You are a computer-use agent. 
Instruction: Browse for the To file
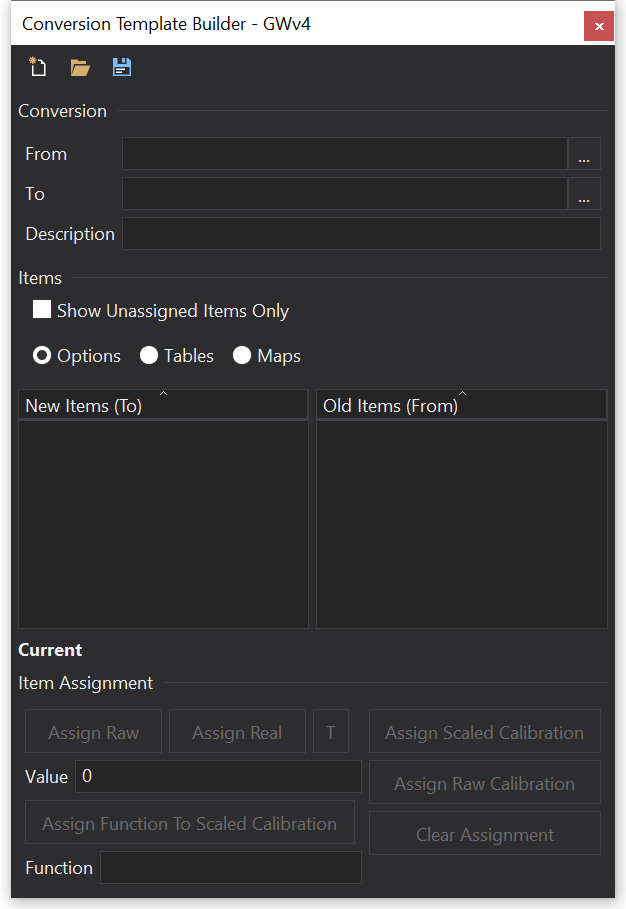pyautogui.click(x=584, y=194)
